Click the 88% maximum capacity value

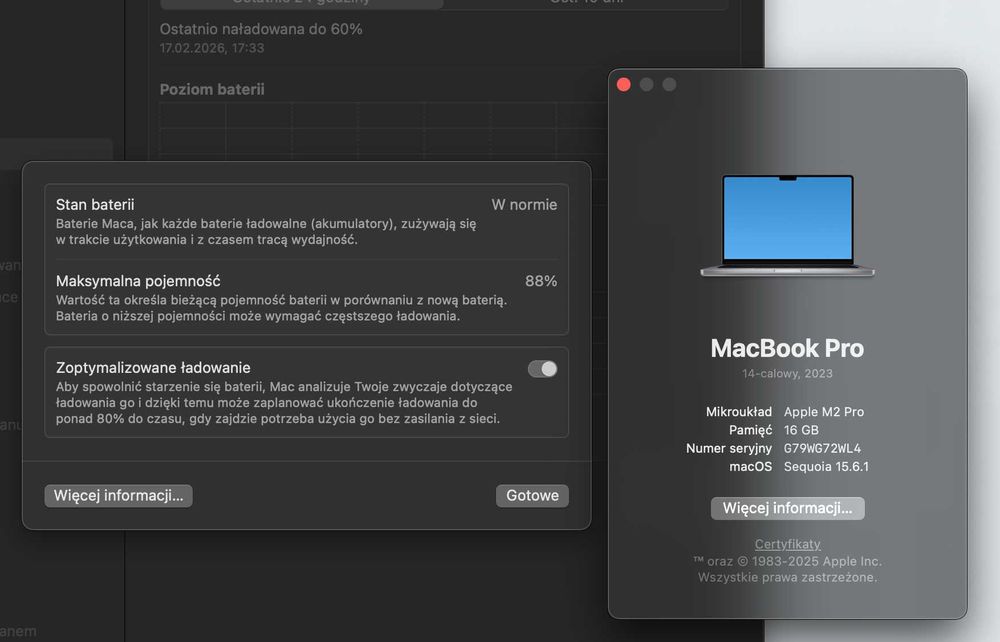541,281
